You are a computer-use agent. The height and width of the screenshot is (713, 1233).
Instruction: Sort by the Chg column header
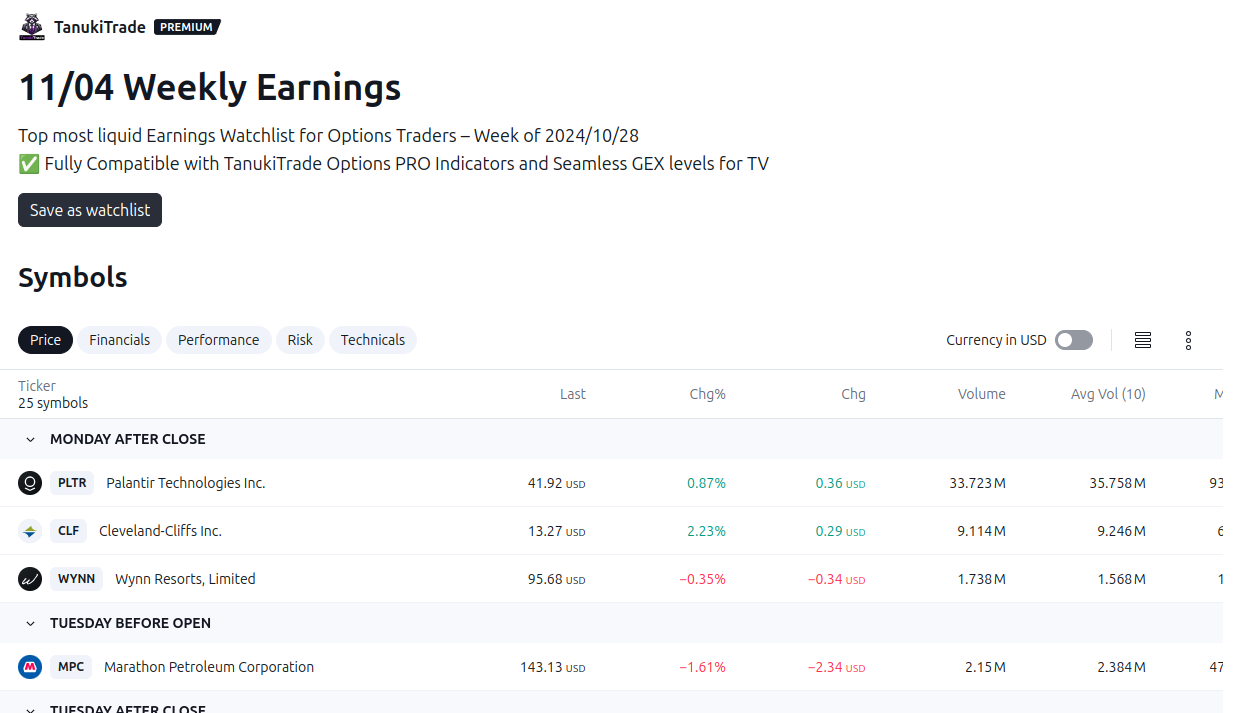point(853,394)
